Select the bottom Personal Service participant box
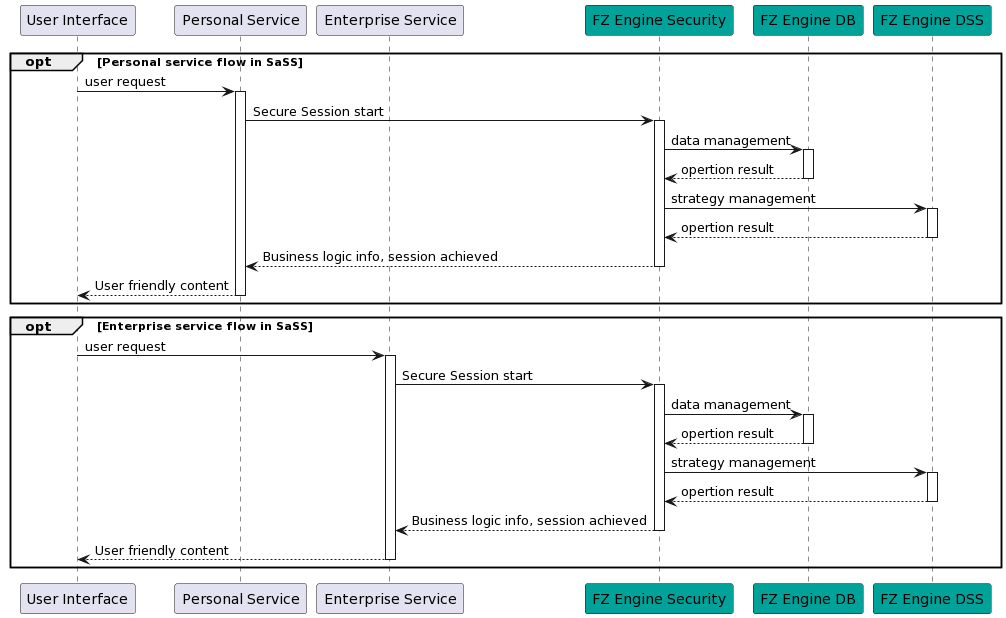This screenshot has height=618, width=1006. (240, 599)
